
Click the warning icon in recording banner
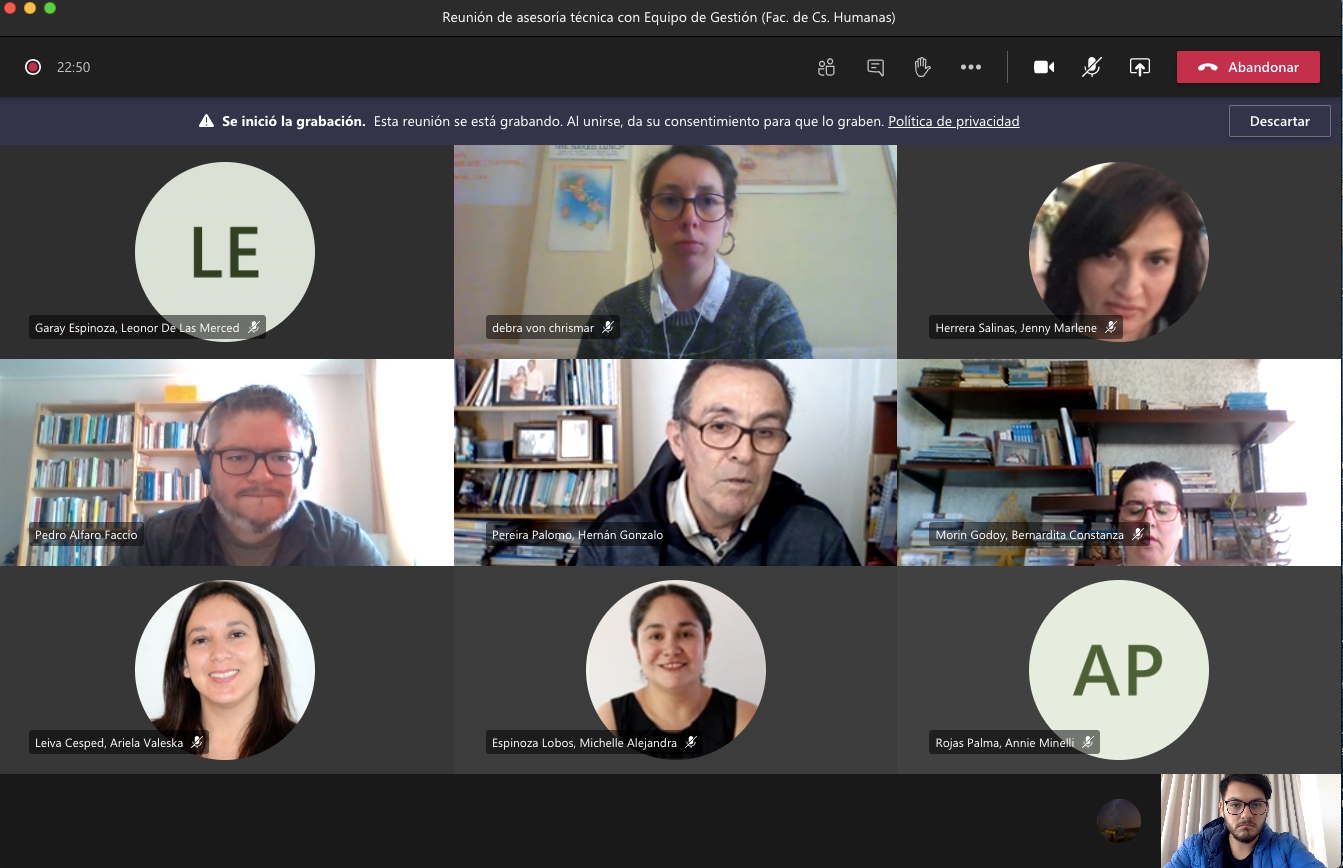coord(206,121)
